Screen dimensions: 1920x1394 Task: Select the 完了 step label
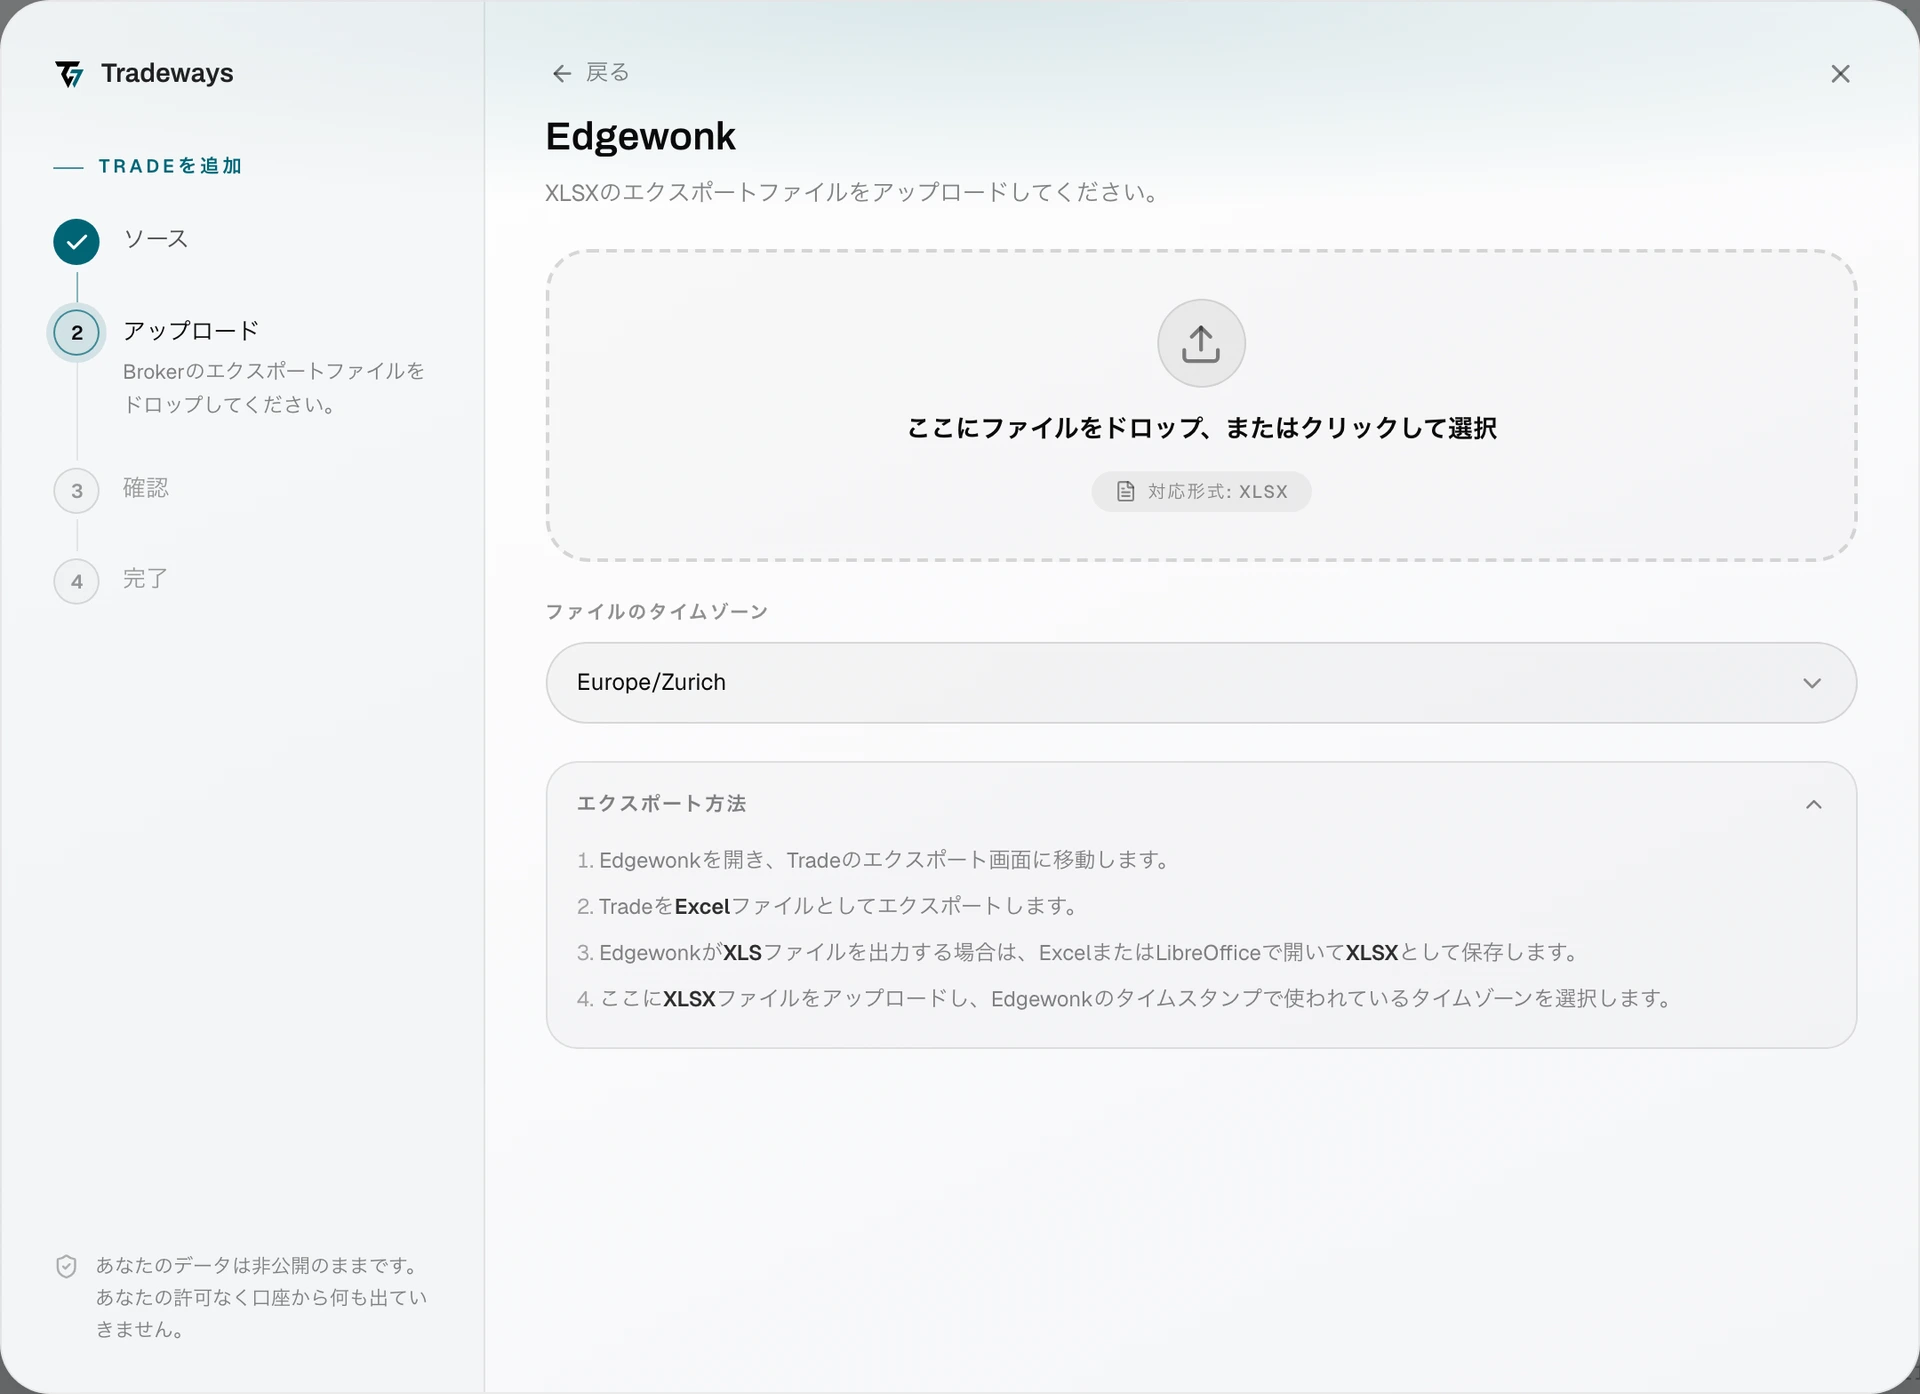point(146,579)
